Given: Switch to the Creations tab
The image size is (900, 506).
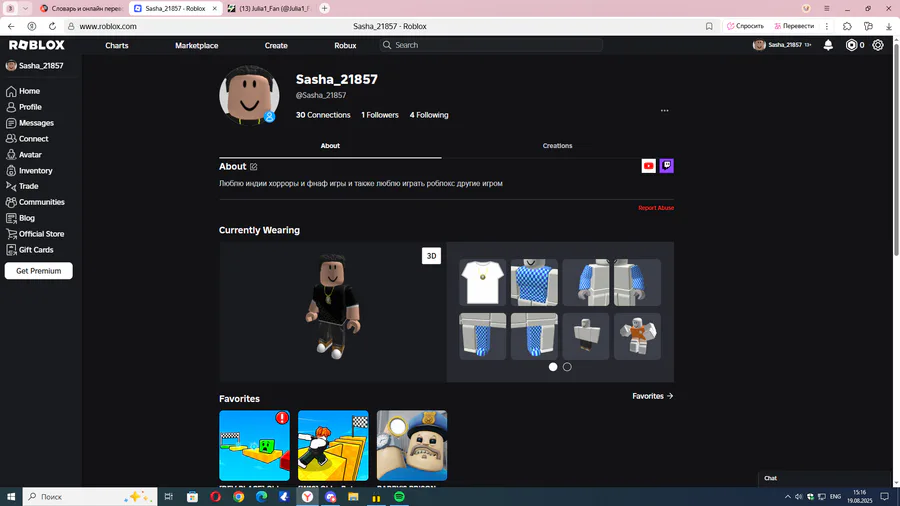Looking at the screenshot, I should tap(557, 146).
